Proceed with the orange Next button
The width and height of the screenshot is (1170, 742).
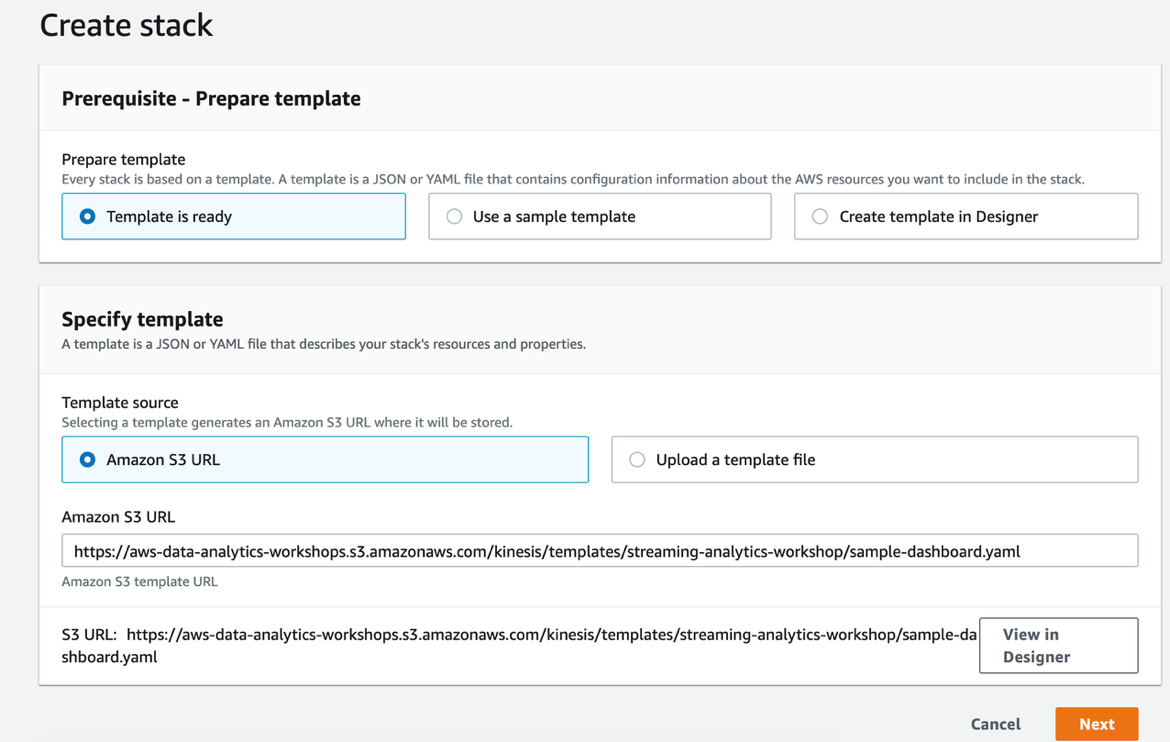click(x=1097, y=724)
